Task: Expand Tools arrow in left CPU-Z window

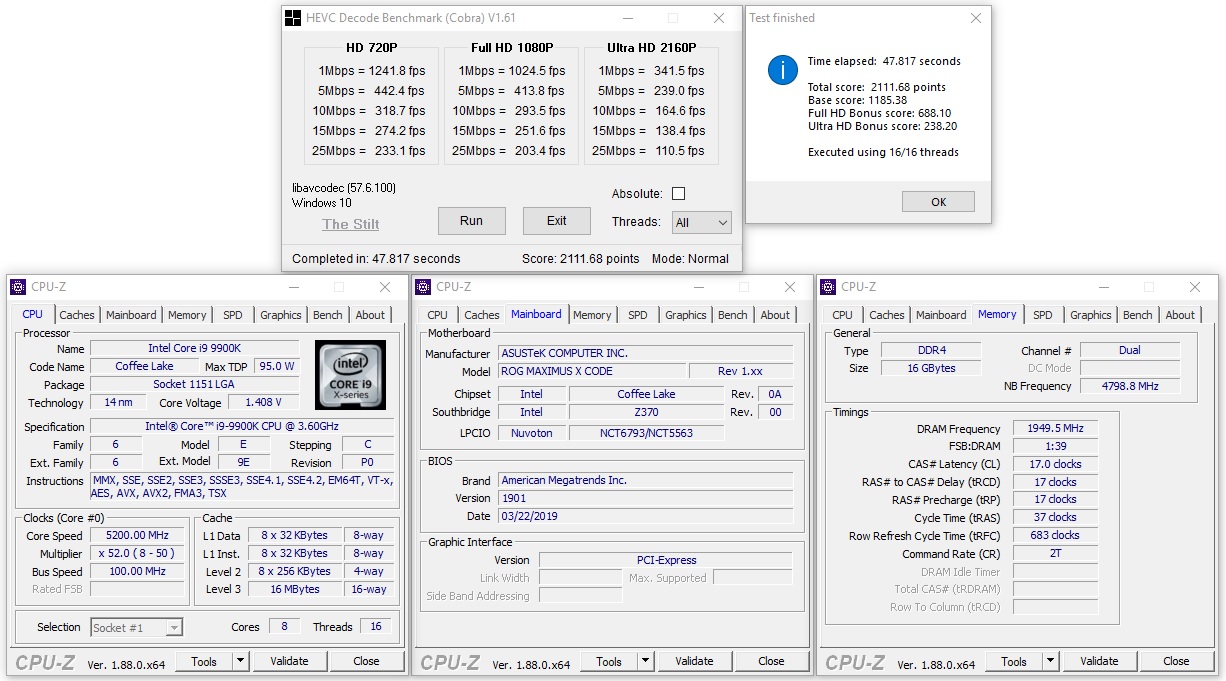Action: [240, 661]
